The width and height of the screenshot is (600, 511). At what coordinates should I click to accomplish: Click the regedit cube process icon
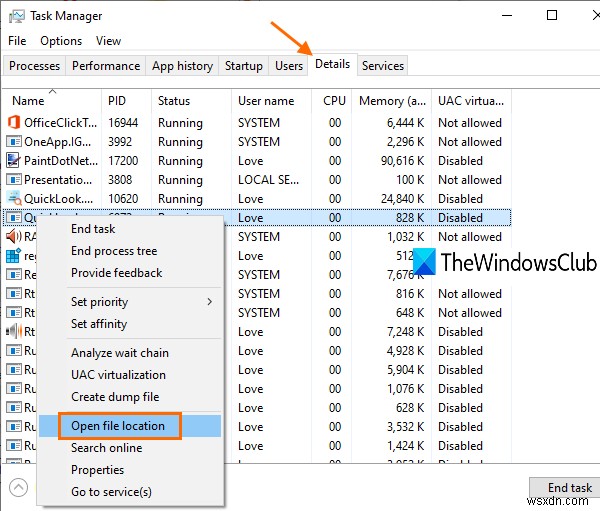click(13, 255)
